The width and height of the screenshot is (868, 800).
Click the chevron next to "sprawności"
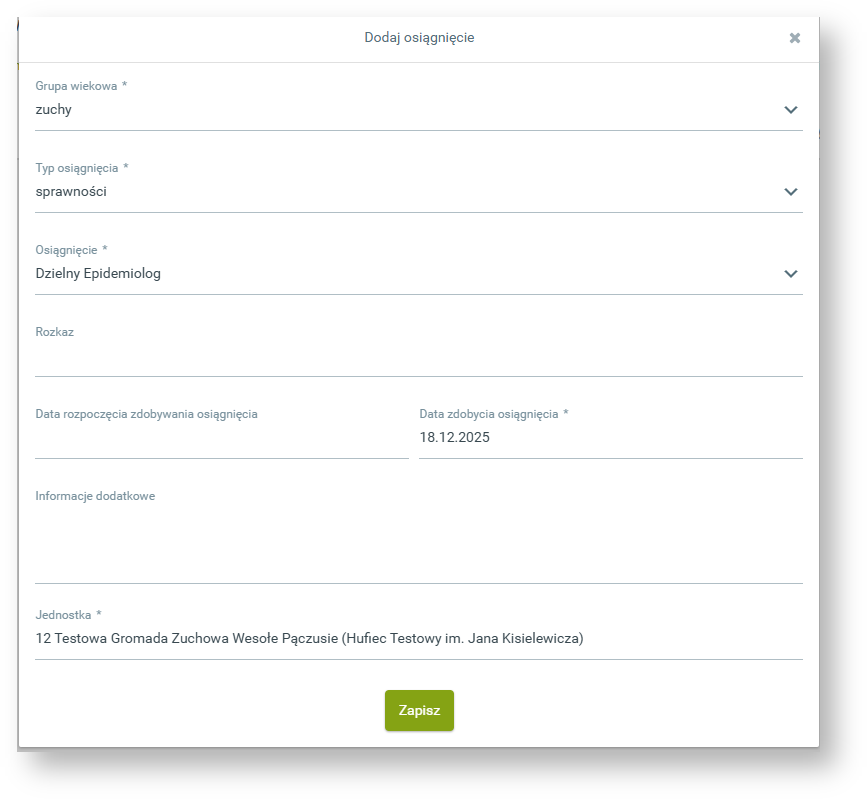tap(791, 192)
